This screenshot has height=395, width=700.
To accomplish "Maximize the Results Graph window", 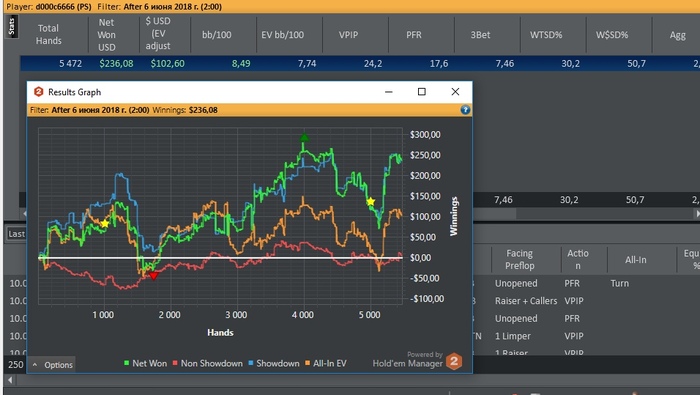I will click(421, 91).
